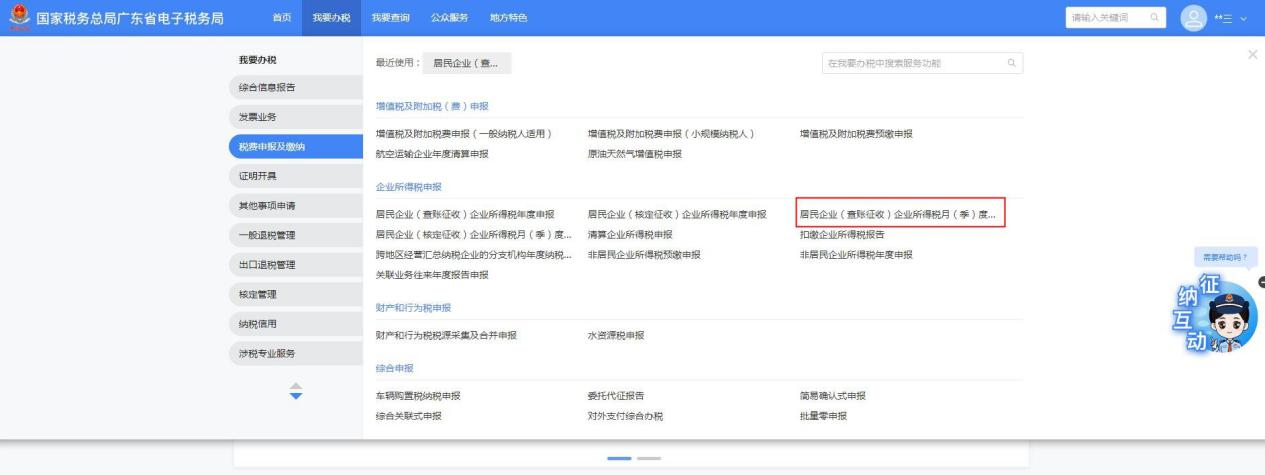
Task: Click the 在我要办税中搜索服务功能 search field
Action: [910, 64]
